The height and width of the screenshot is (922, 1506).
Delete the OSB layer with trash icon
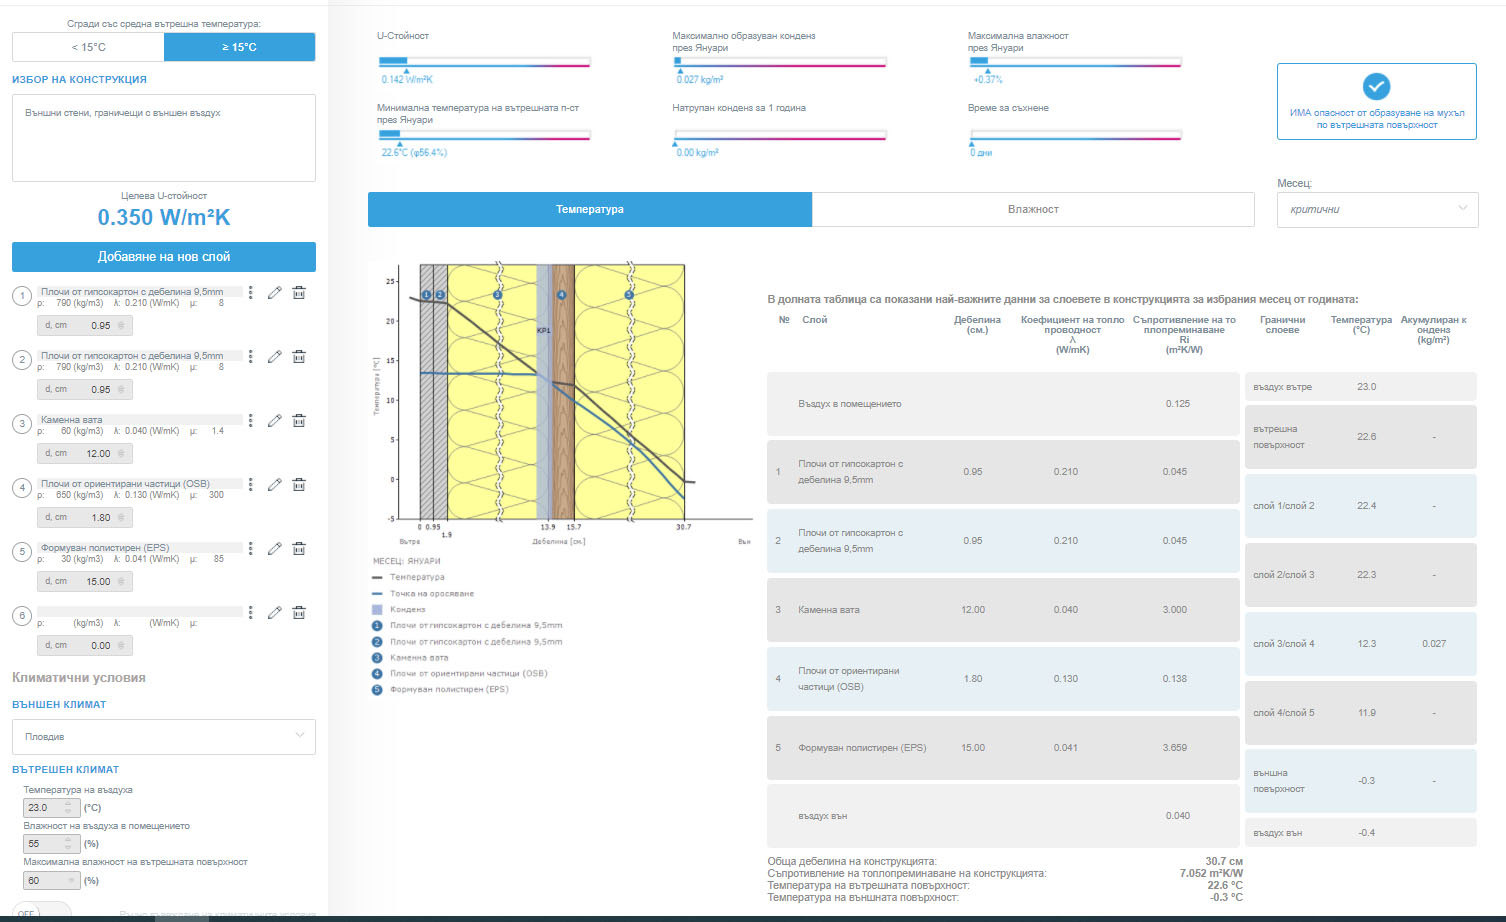coord(299,485)
